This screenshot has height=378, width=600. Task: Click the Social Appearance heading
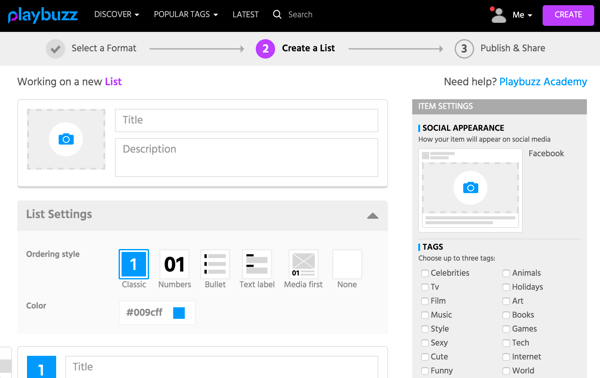[x=463, y=128]
